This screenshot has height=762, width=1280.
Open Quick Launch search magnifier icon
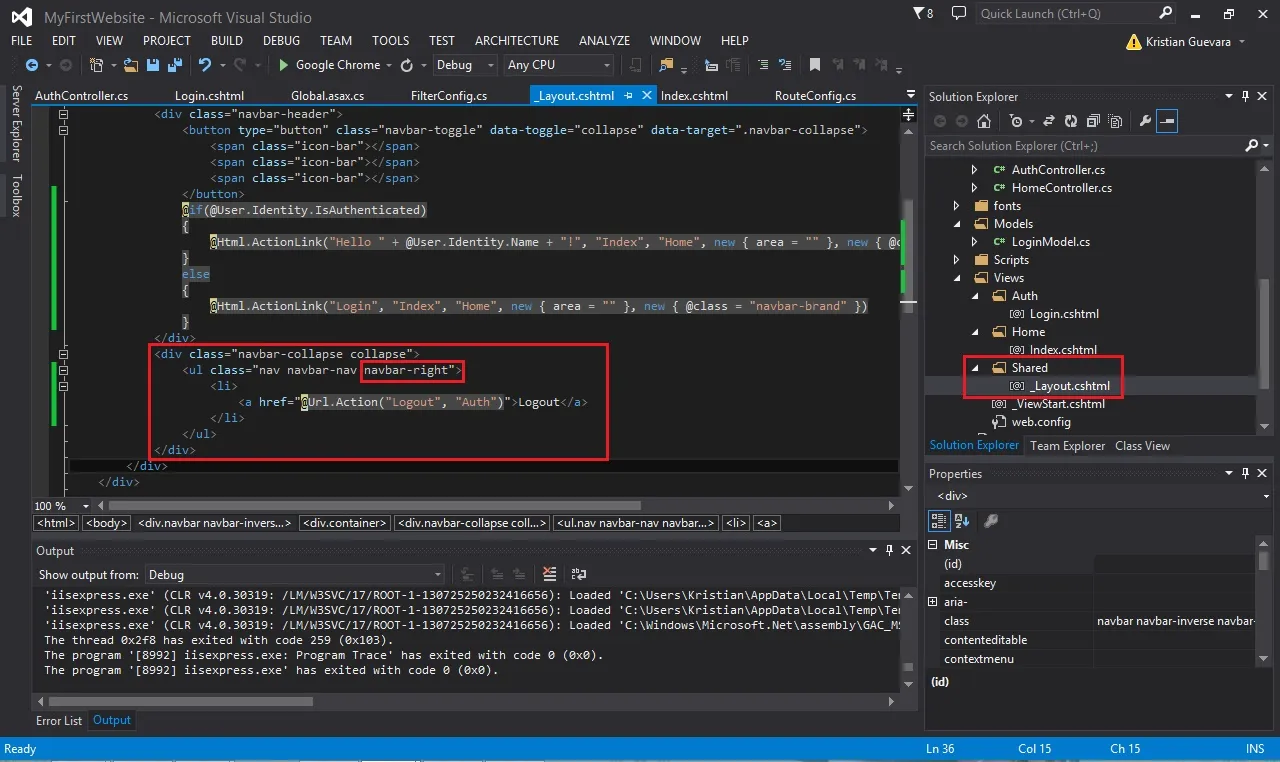pos(1165,14)
